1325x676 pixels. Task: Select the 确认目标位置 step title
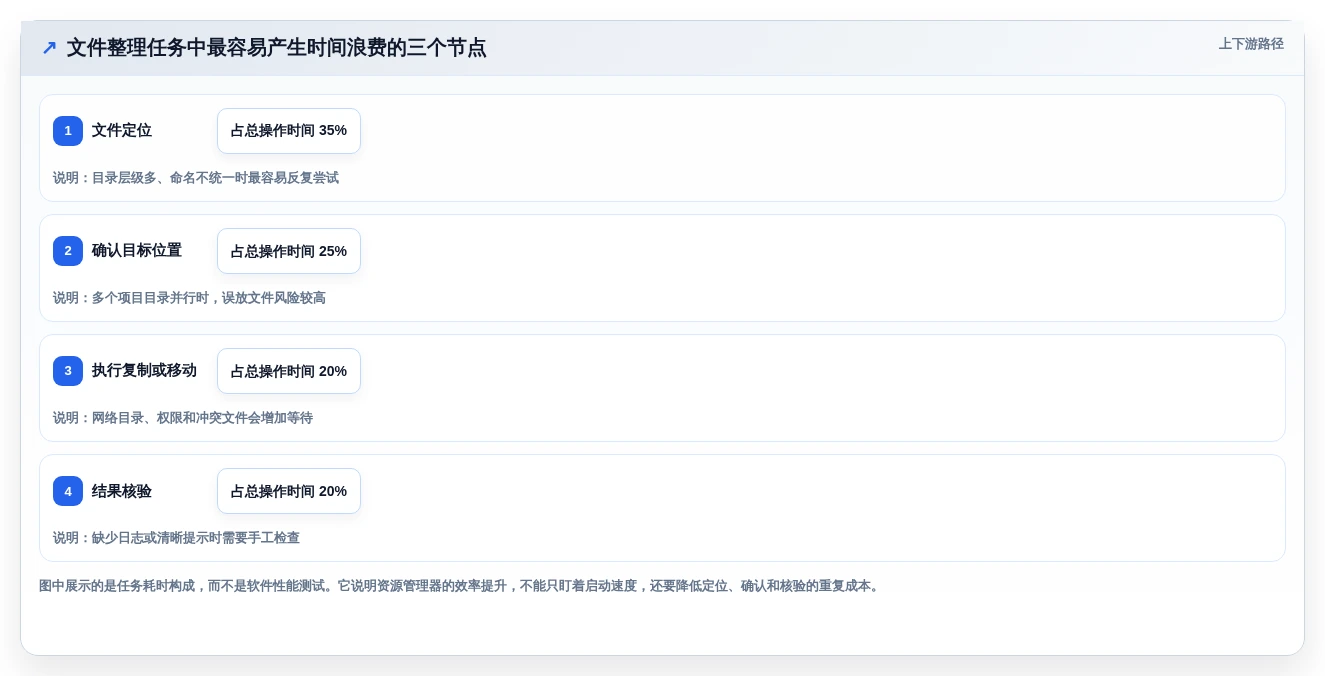tap(137, 251)
